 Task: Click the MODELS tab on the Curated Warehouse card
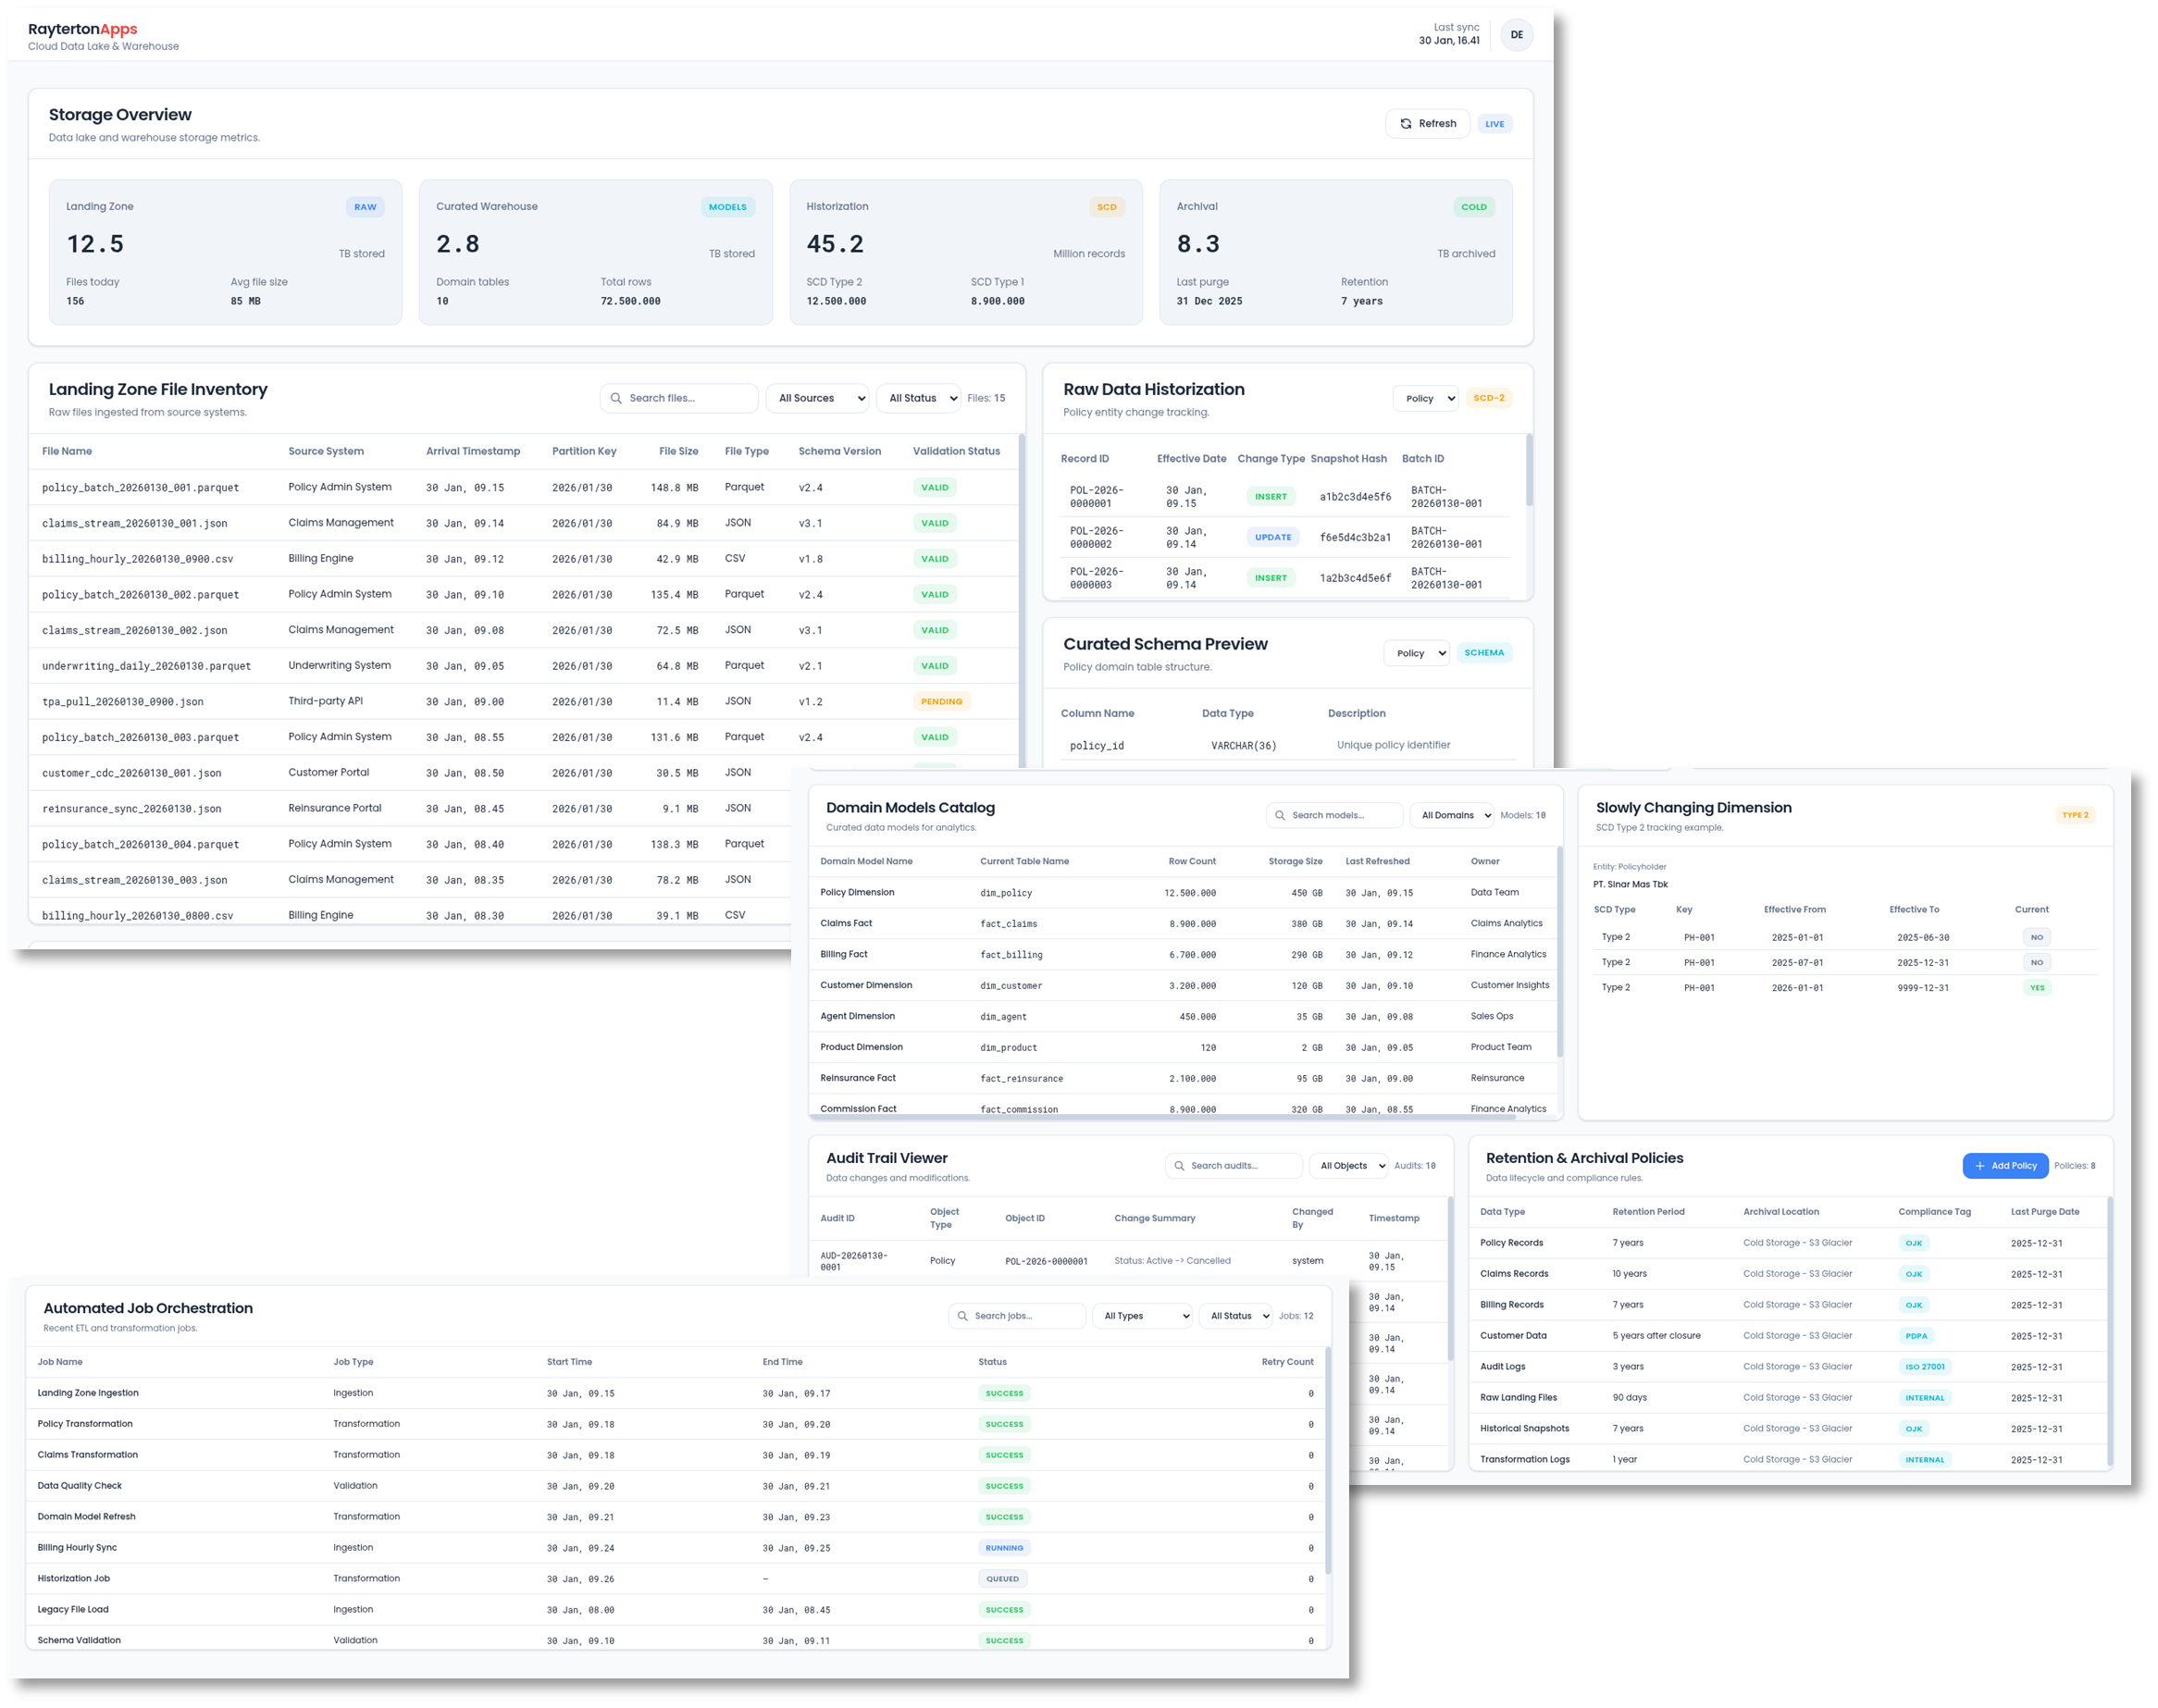pos(728,207)
